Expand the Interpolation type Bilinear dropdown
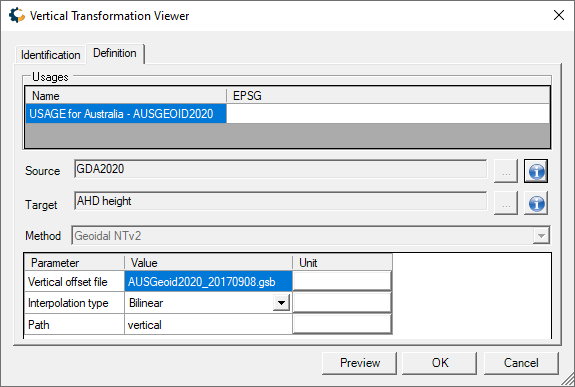 (281, 303)
